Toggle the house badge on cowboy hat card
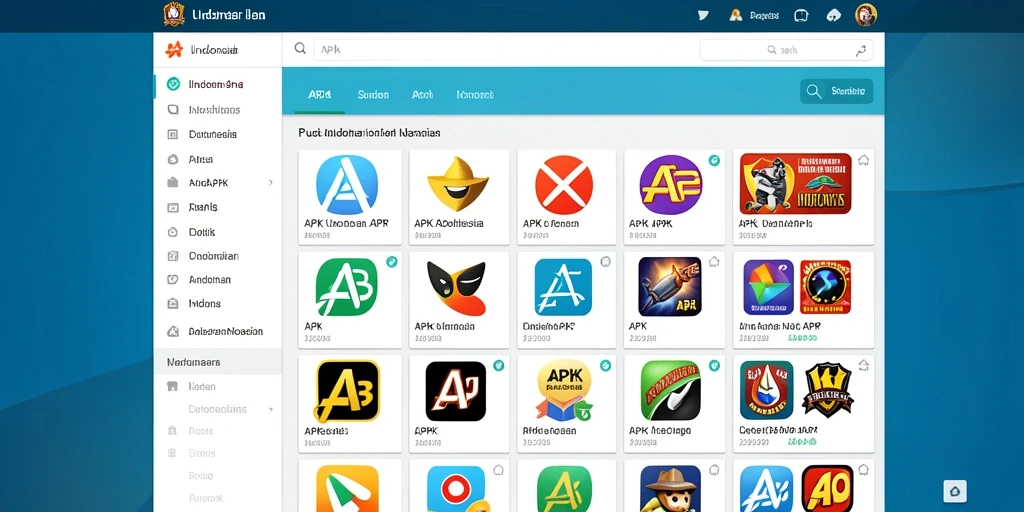Image resolution: width=1024 pixels, height=512 pixels. click(714, 470)
